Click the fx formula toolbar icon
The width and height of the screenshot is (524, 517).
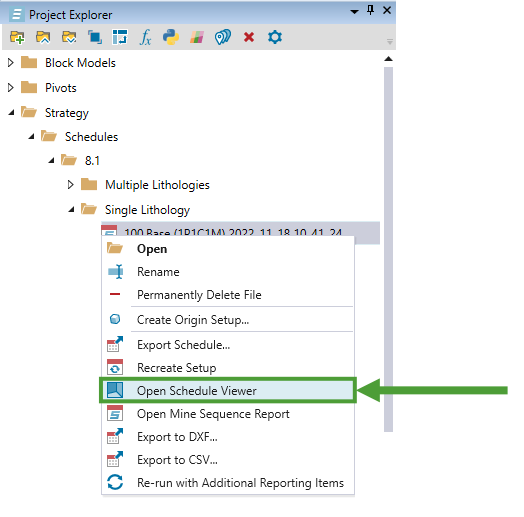145,37
